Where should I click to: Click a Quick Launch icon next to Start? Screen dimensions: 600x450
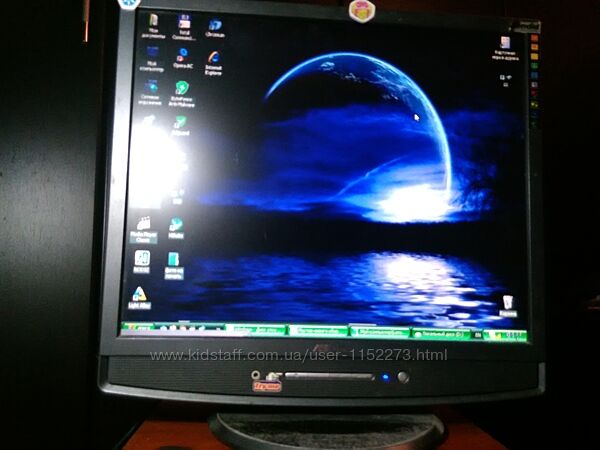coord(163,328)
